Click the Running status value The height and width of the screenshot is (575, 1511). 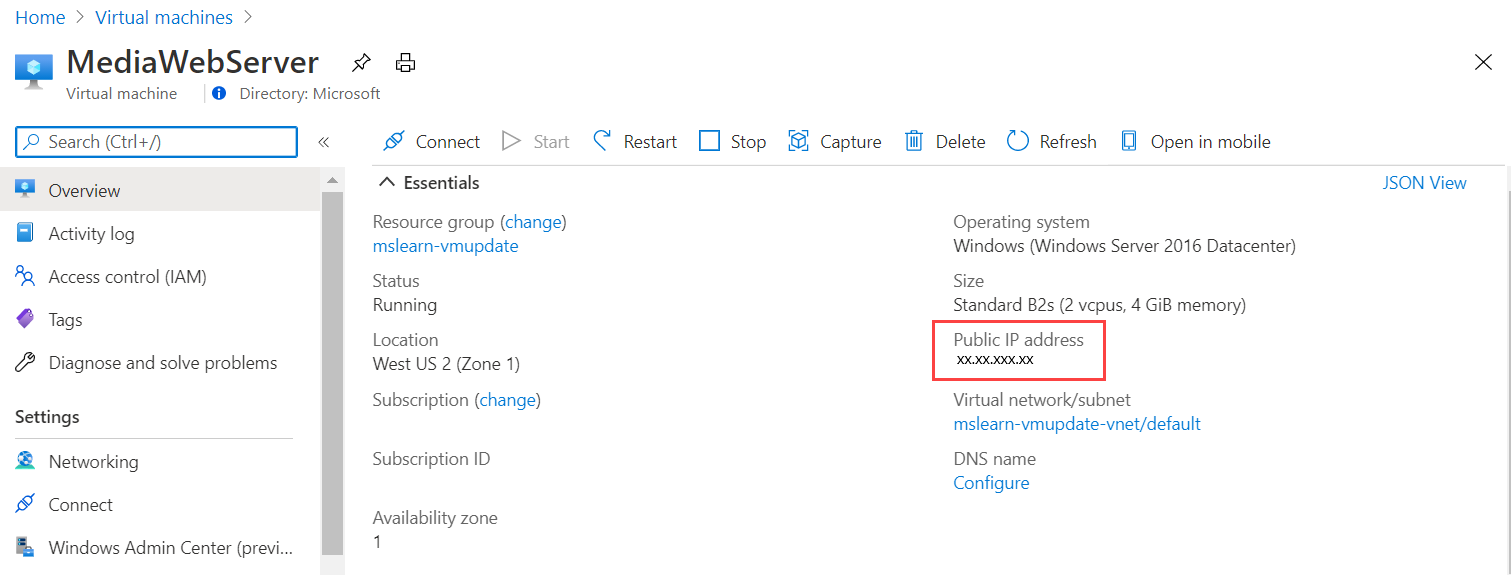pos(405,305)
